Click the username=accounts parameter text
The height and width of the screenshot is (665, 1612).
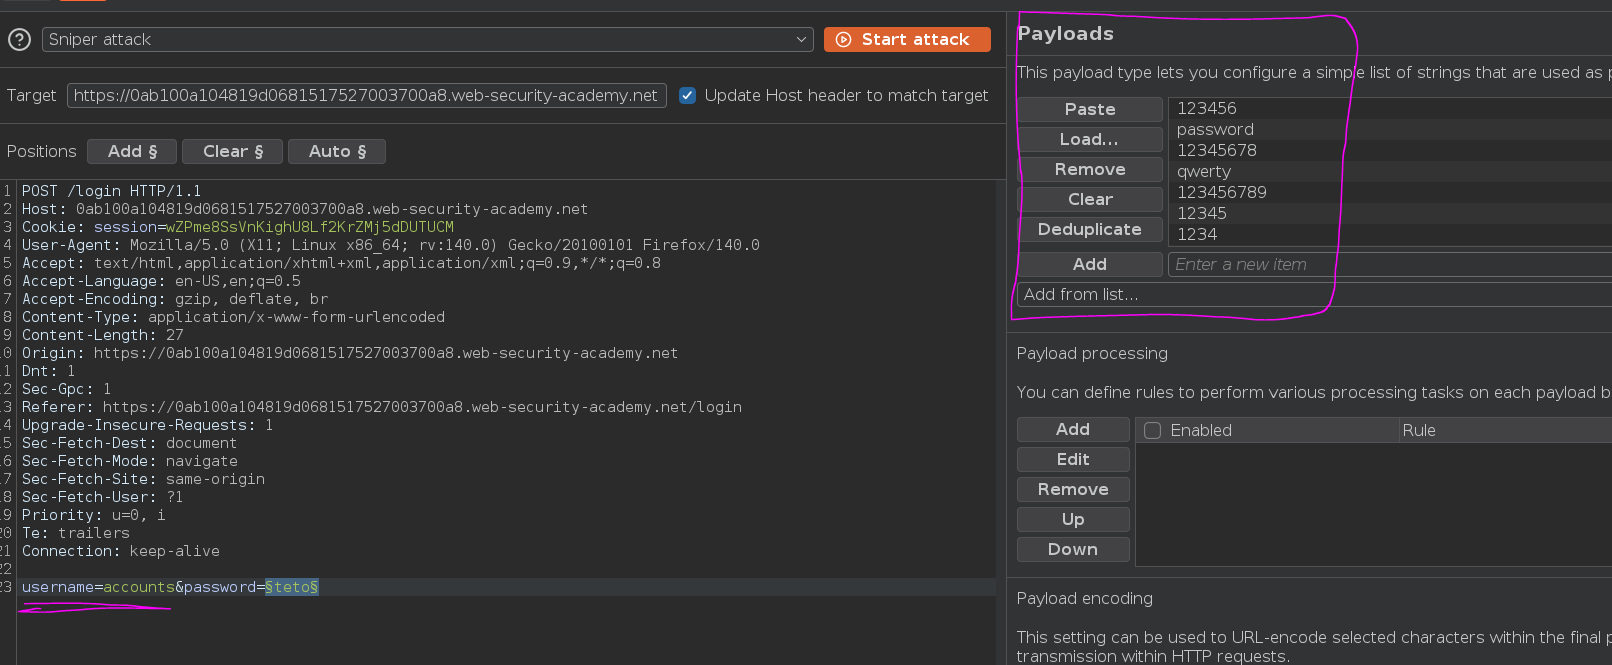click(x=98, y=587)
